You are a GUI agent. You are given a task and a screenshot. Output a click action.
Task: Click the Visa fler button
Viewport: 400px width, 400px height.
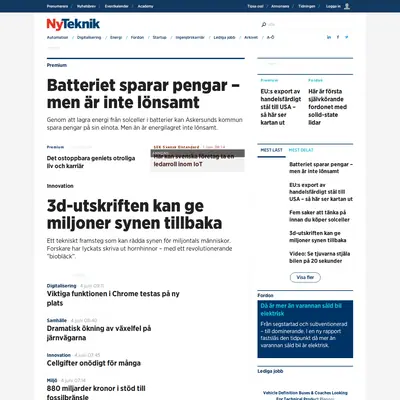[305, 277]
